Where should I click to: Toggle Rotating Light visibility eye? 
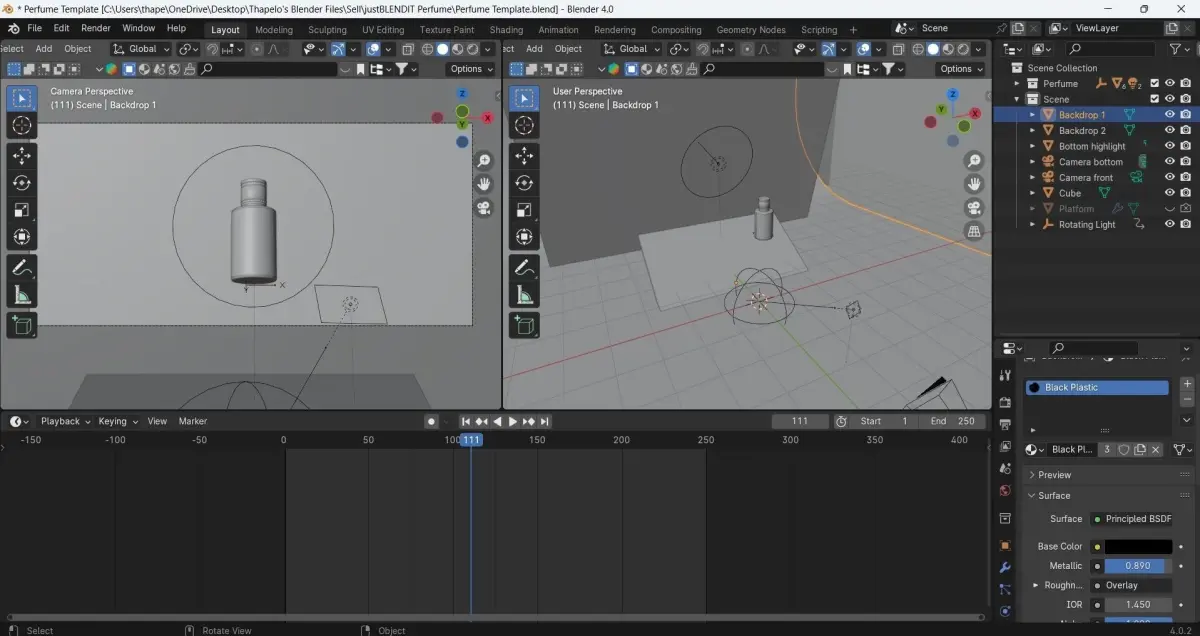tap(1169, 224)
